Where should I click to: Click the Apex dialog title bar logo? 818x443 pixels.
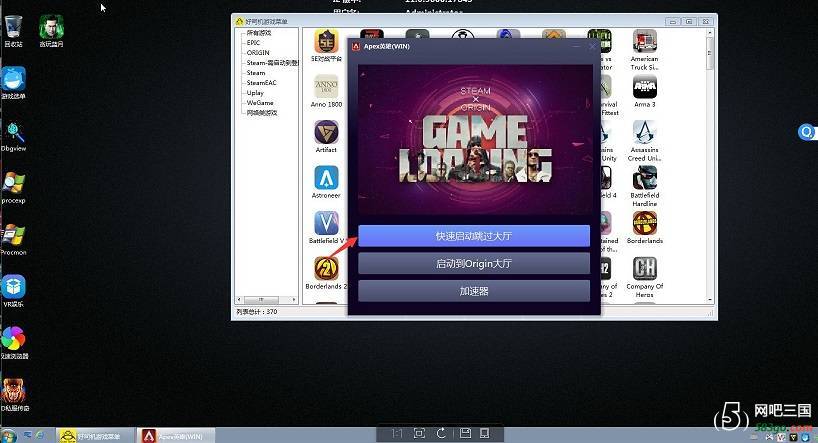pos(356,46)
